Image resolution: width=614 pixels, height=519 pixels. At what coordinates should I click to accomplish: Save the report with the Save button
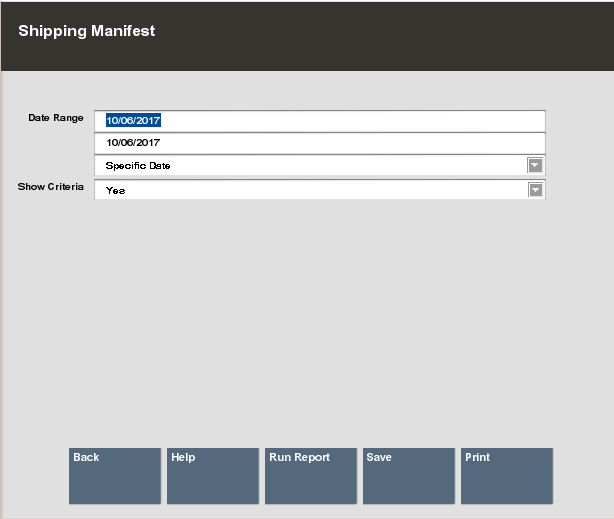409,476
